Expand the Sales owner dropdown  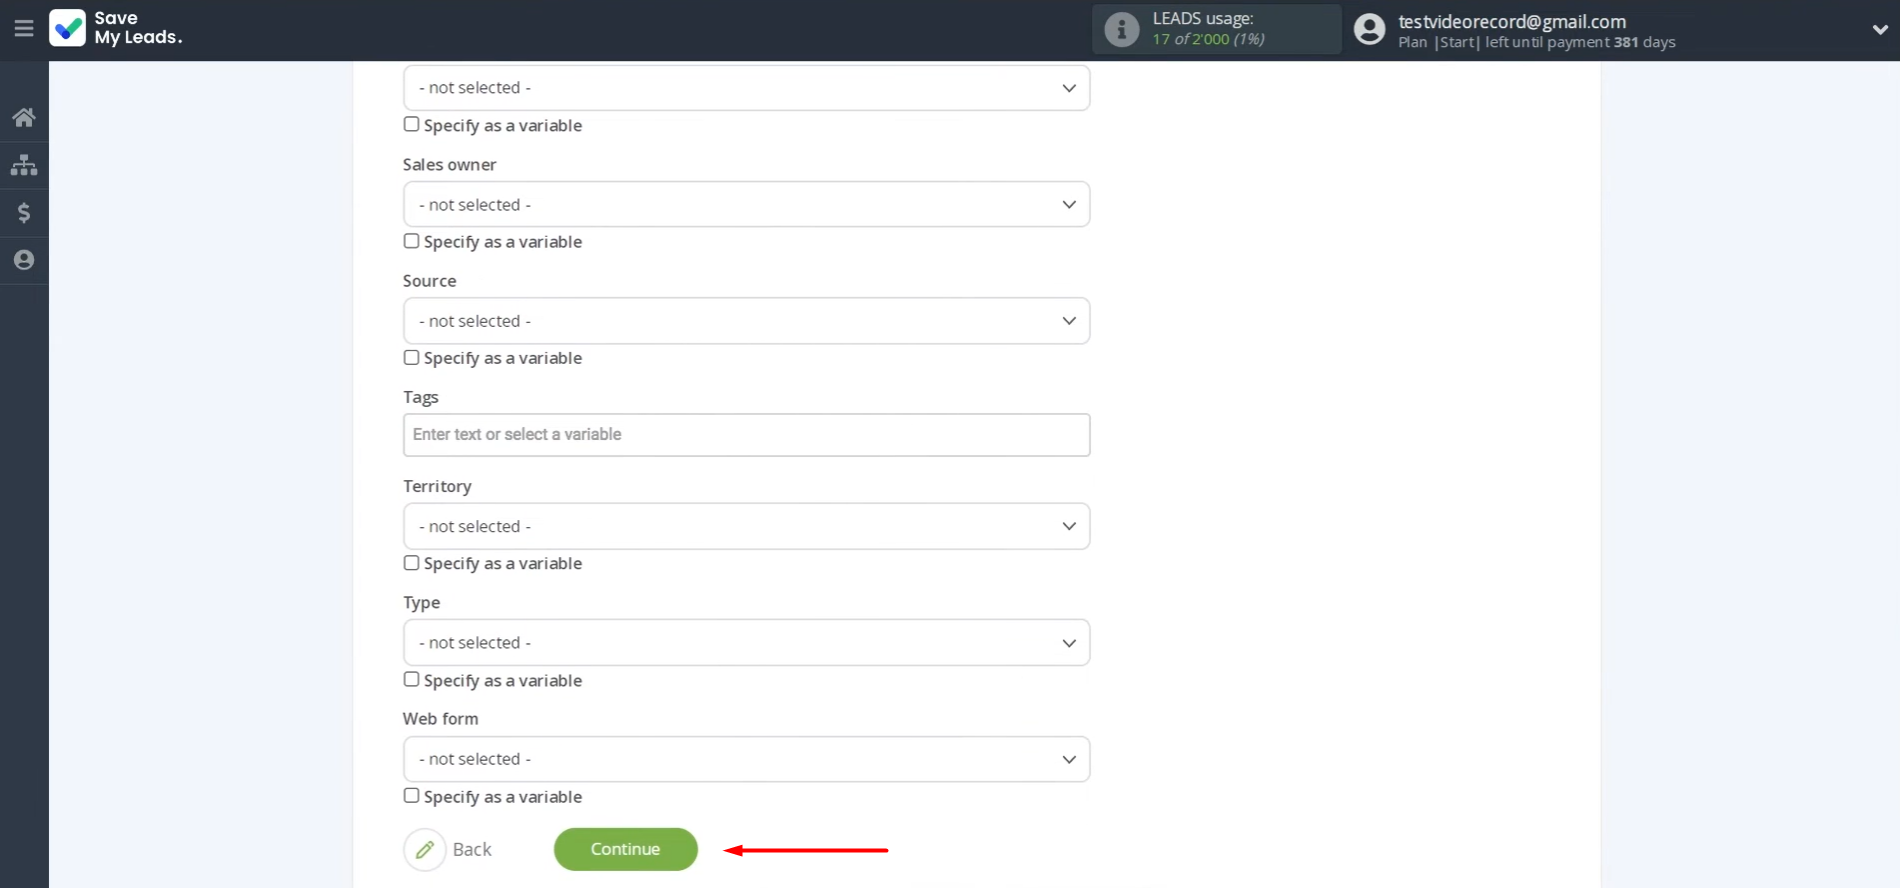click(x=746, y=205)
